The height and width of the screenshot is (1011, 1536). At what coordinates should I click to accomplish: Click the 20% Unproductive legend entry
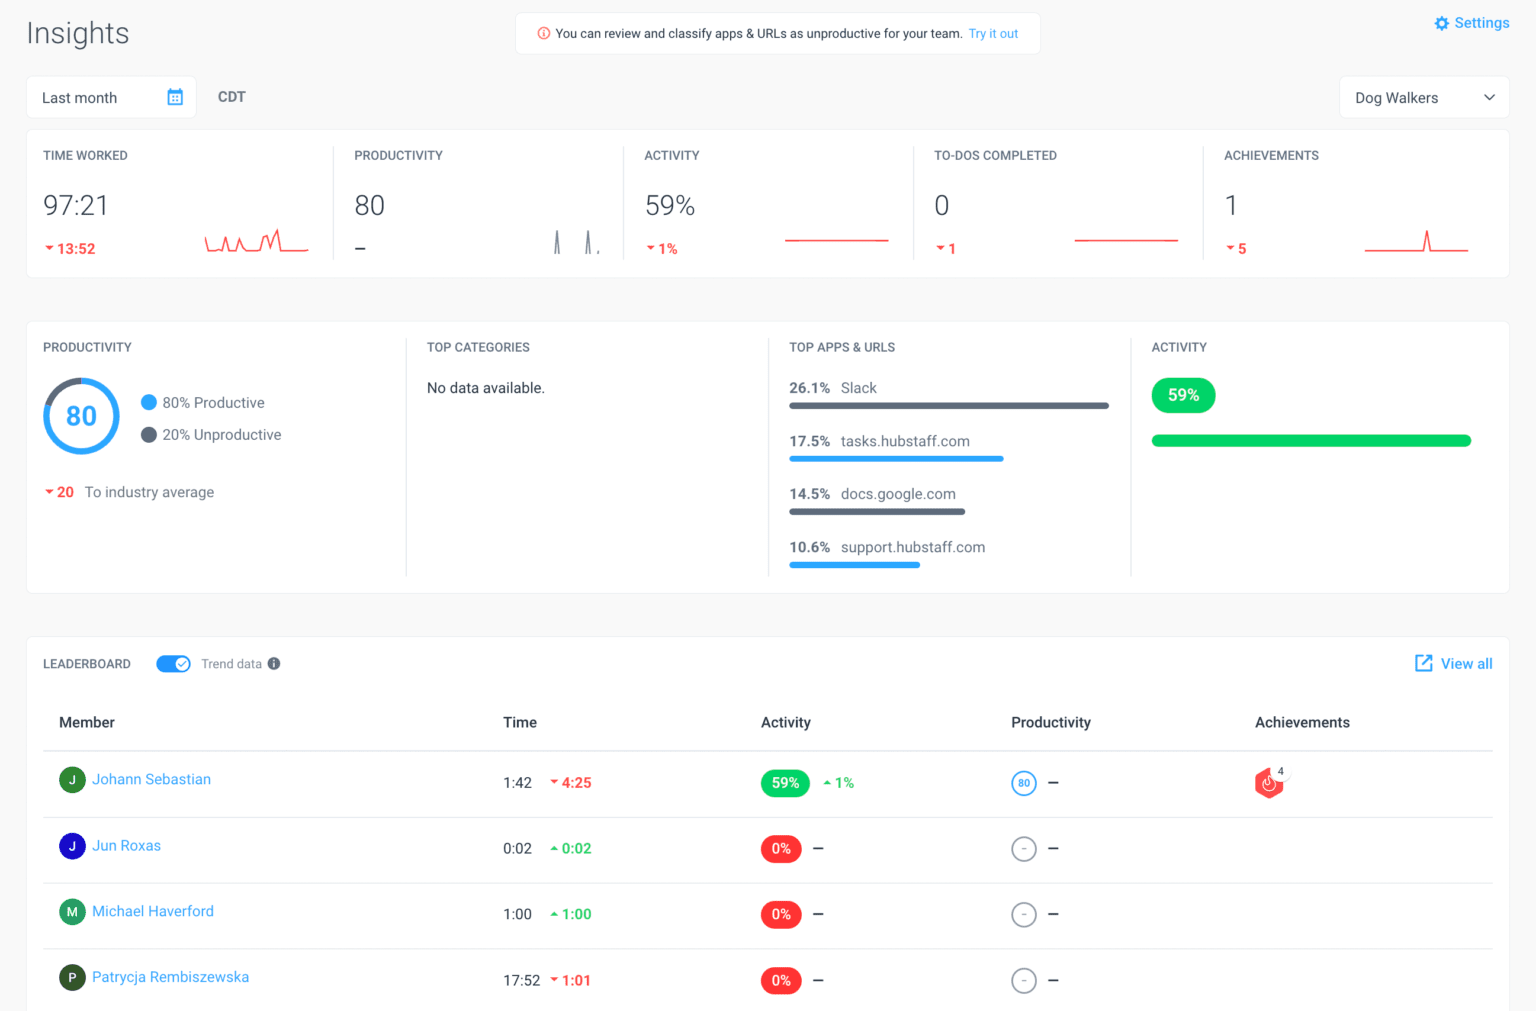click(211, 435)
